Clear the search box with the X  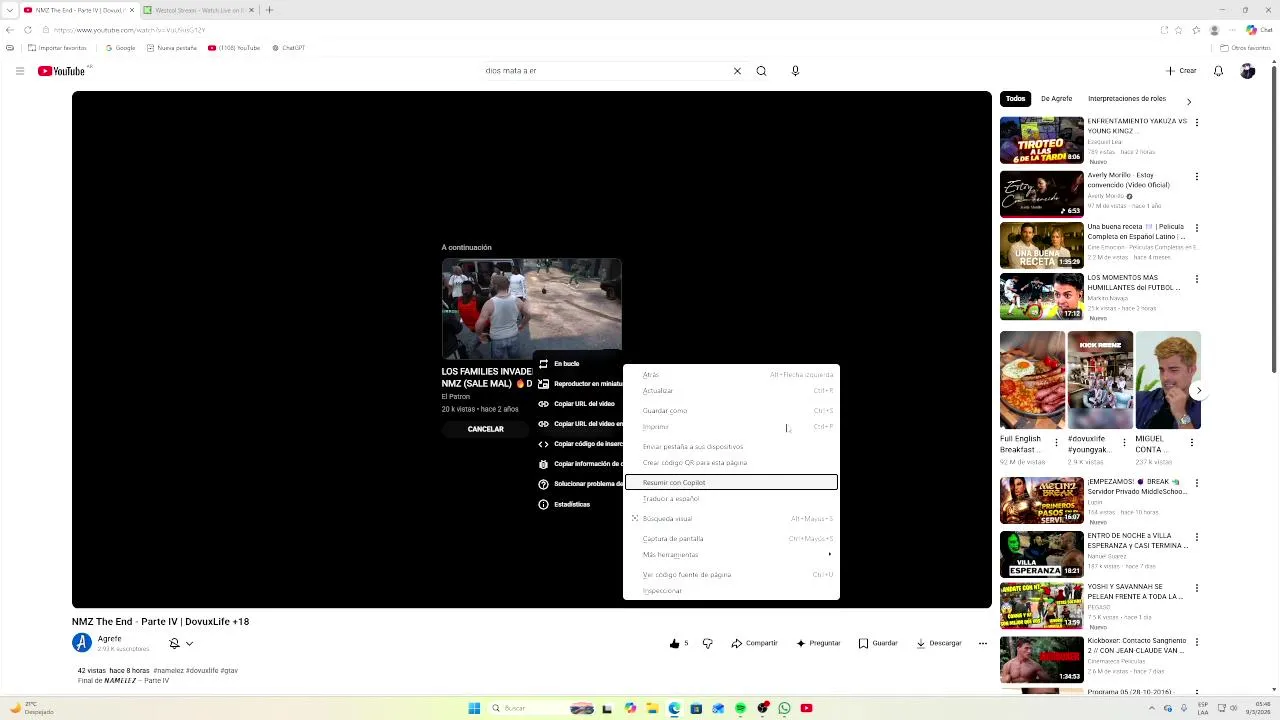coord(737,71)
